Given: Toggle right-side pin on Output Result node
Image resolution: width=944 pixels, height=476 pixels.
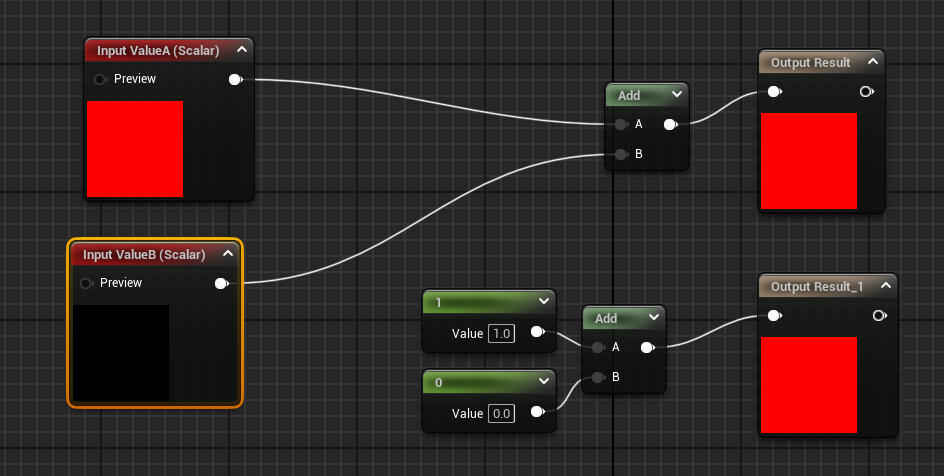Looking at the screenshot, I should pyautogui.click(x=866, y=92).
